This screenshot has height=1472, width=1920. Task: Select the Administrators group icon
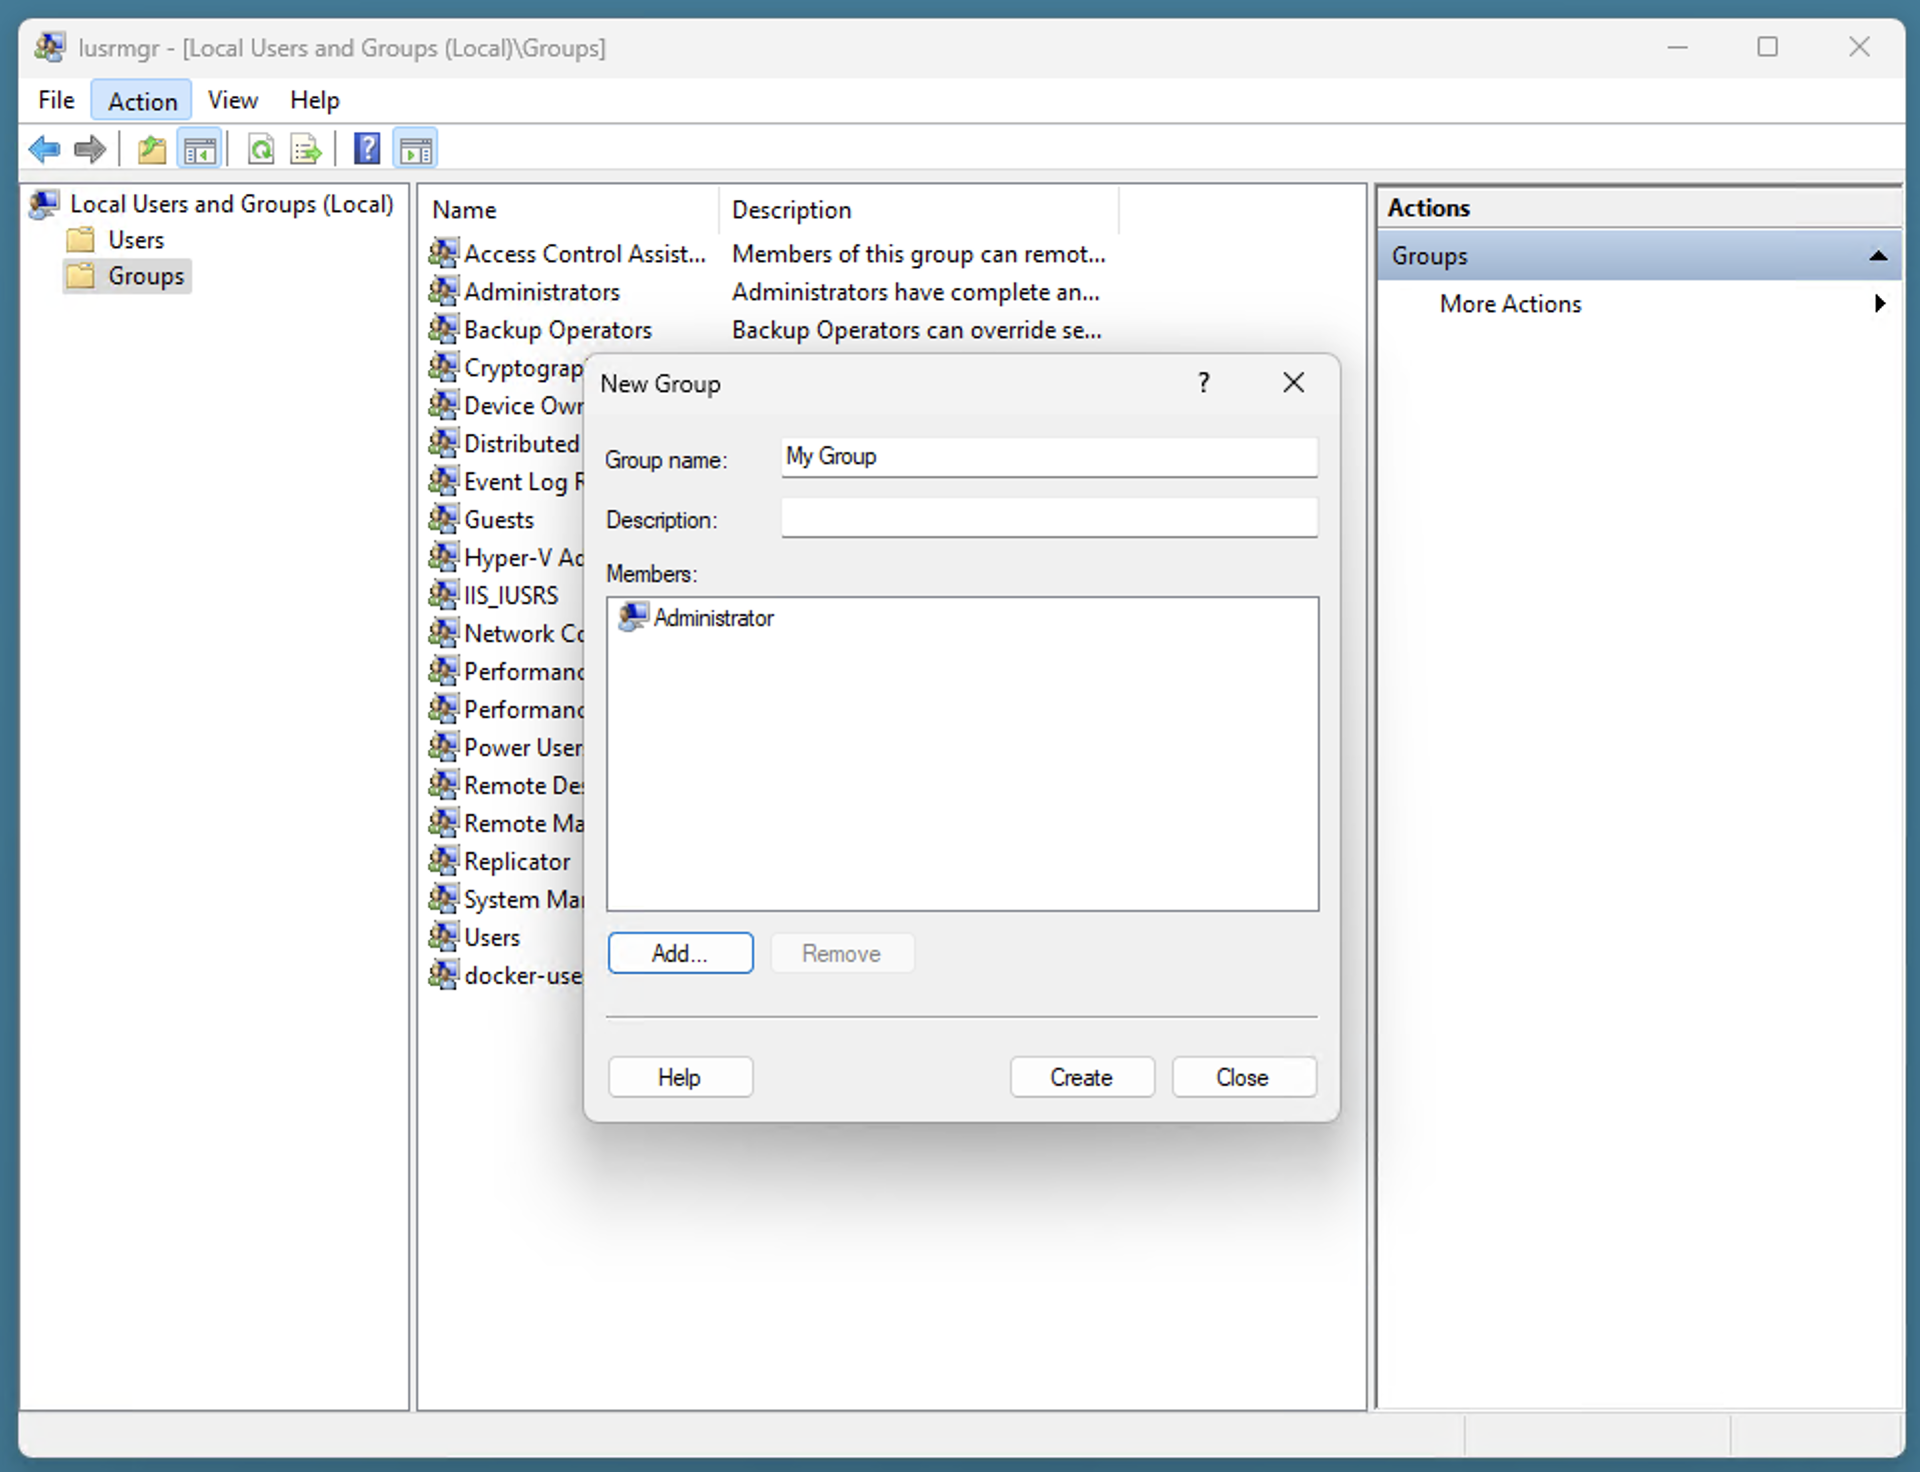443,291
